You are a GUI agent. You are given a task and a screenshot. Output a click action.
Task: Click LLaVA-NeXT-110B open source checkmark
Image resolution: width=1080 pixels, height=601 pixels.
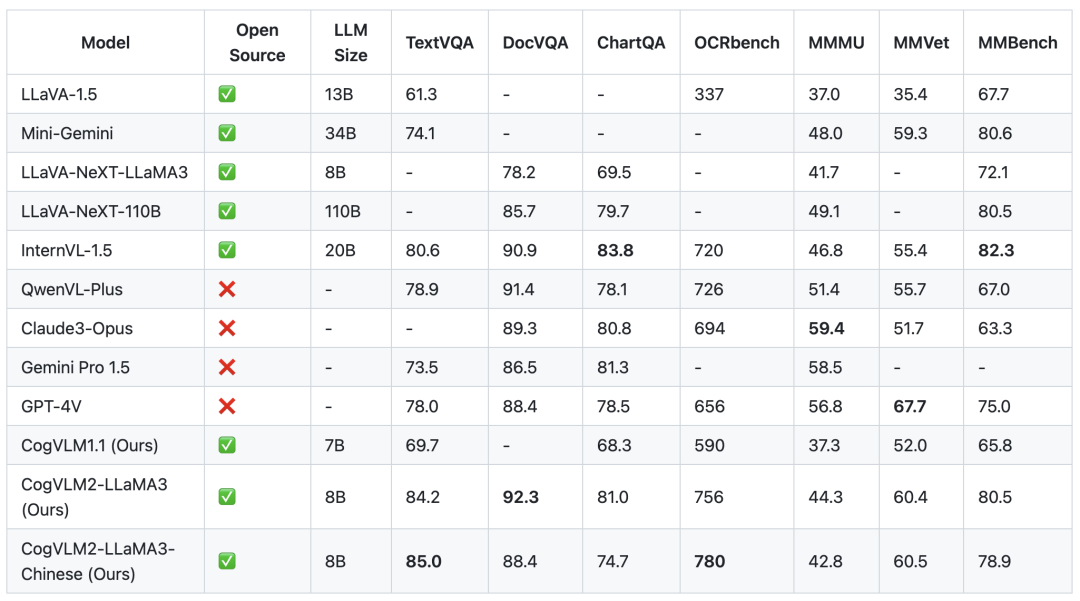(227, 211)
